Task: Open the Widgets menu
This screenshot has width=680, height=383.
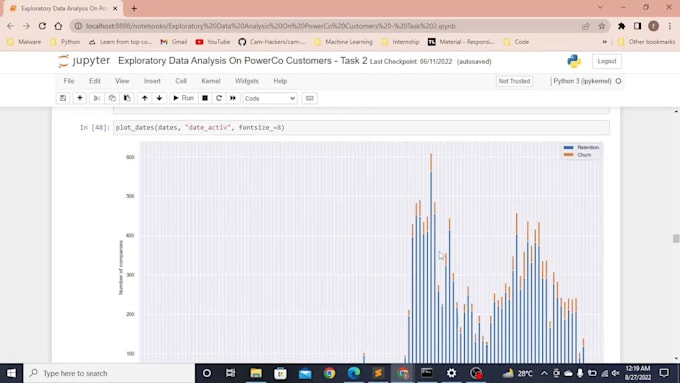Action: pos(246,81)
